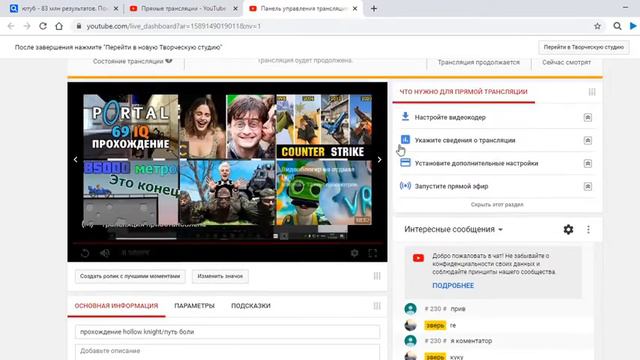Click the chat message 'я коментатор'
This screenshot has width=640, height=360.
471,341
